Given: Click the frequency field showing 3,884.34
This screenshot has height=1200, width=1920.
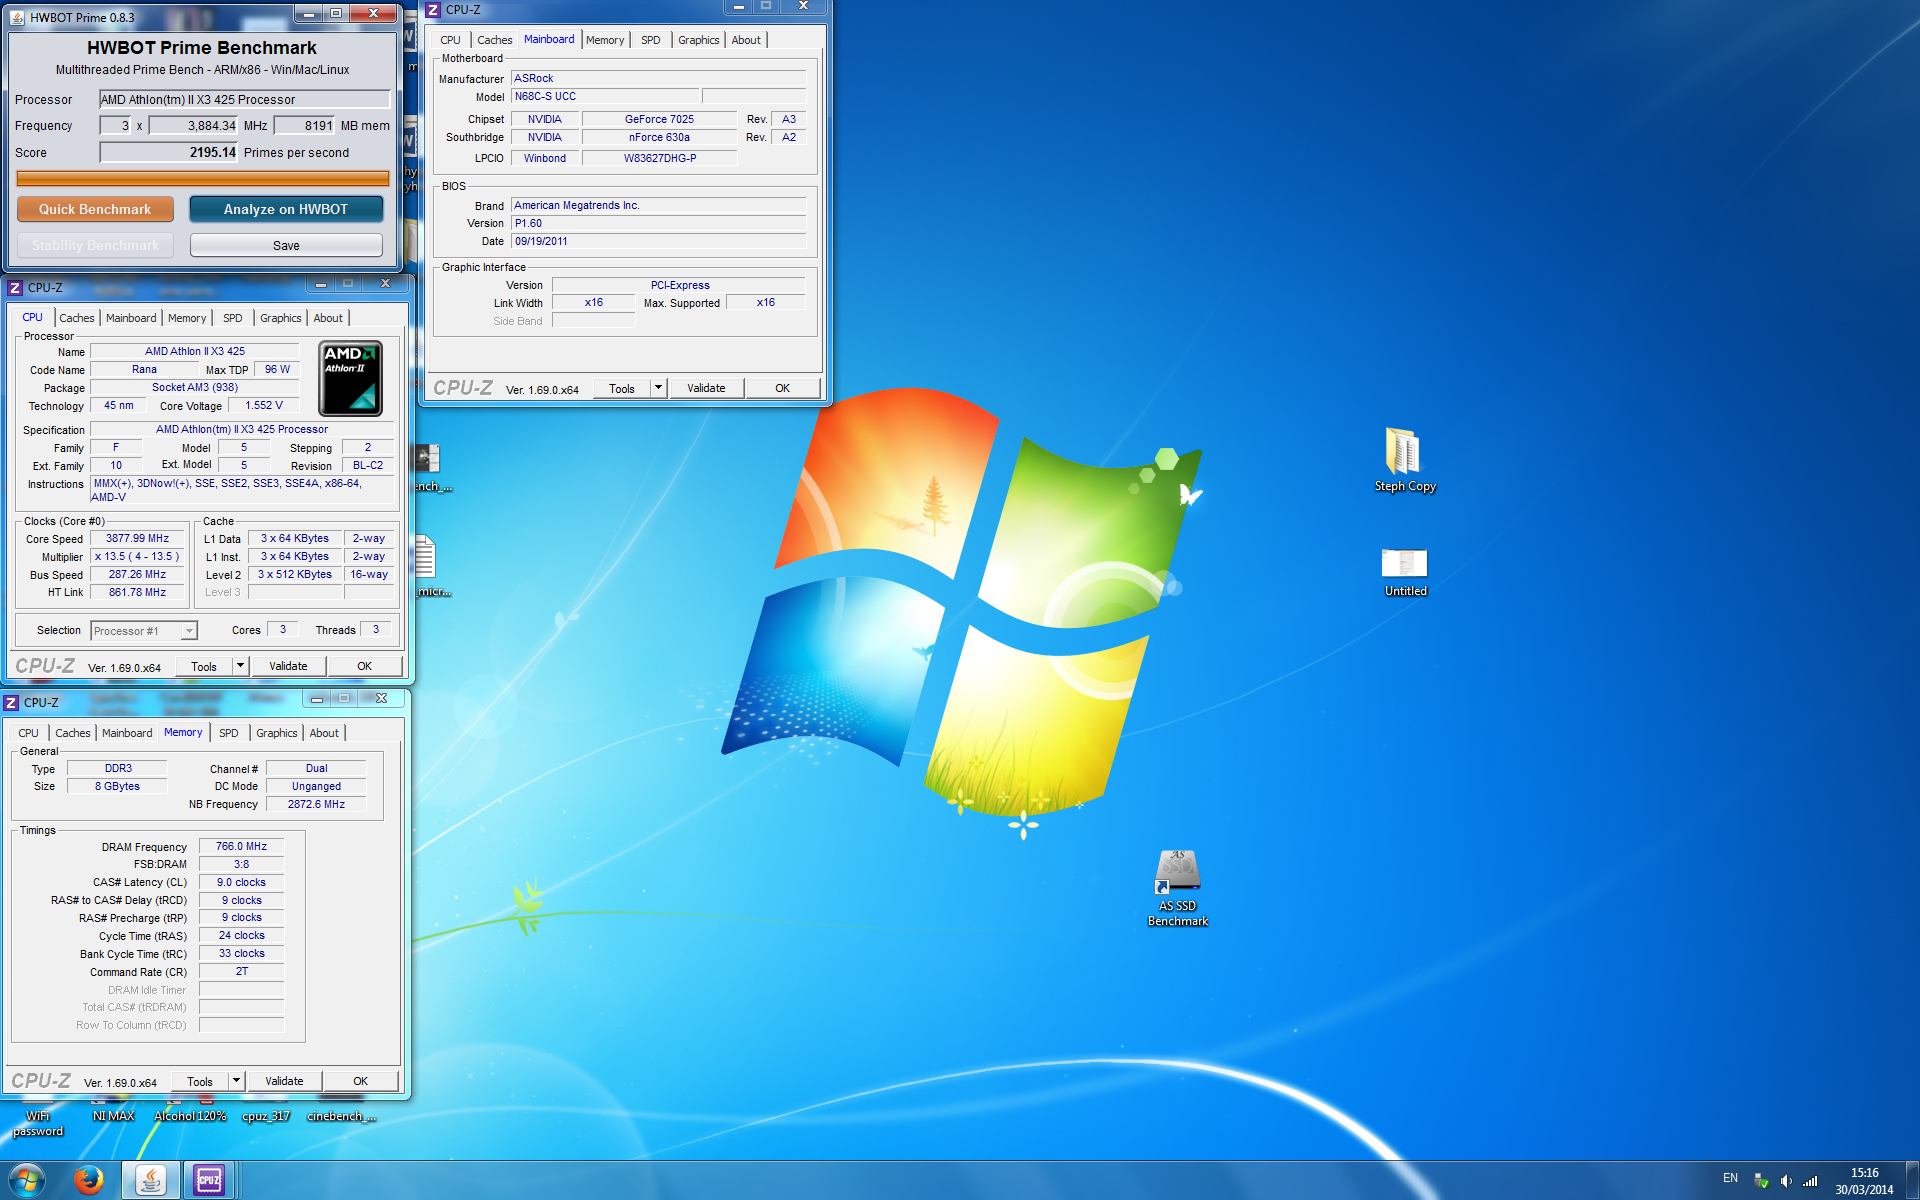Looking at the screenshot, I should (193, 125).
